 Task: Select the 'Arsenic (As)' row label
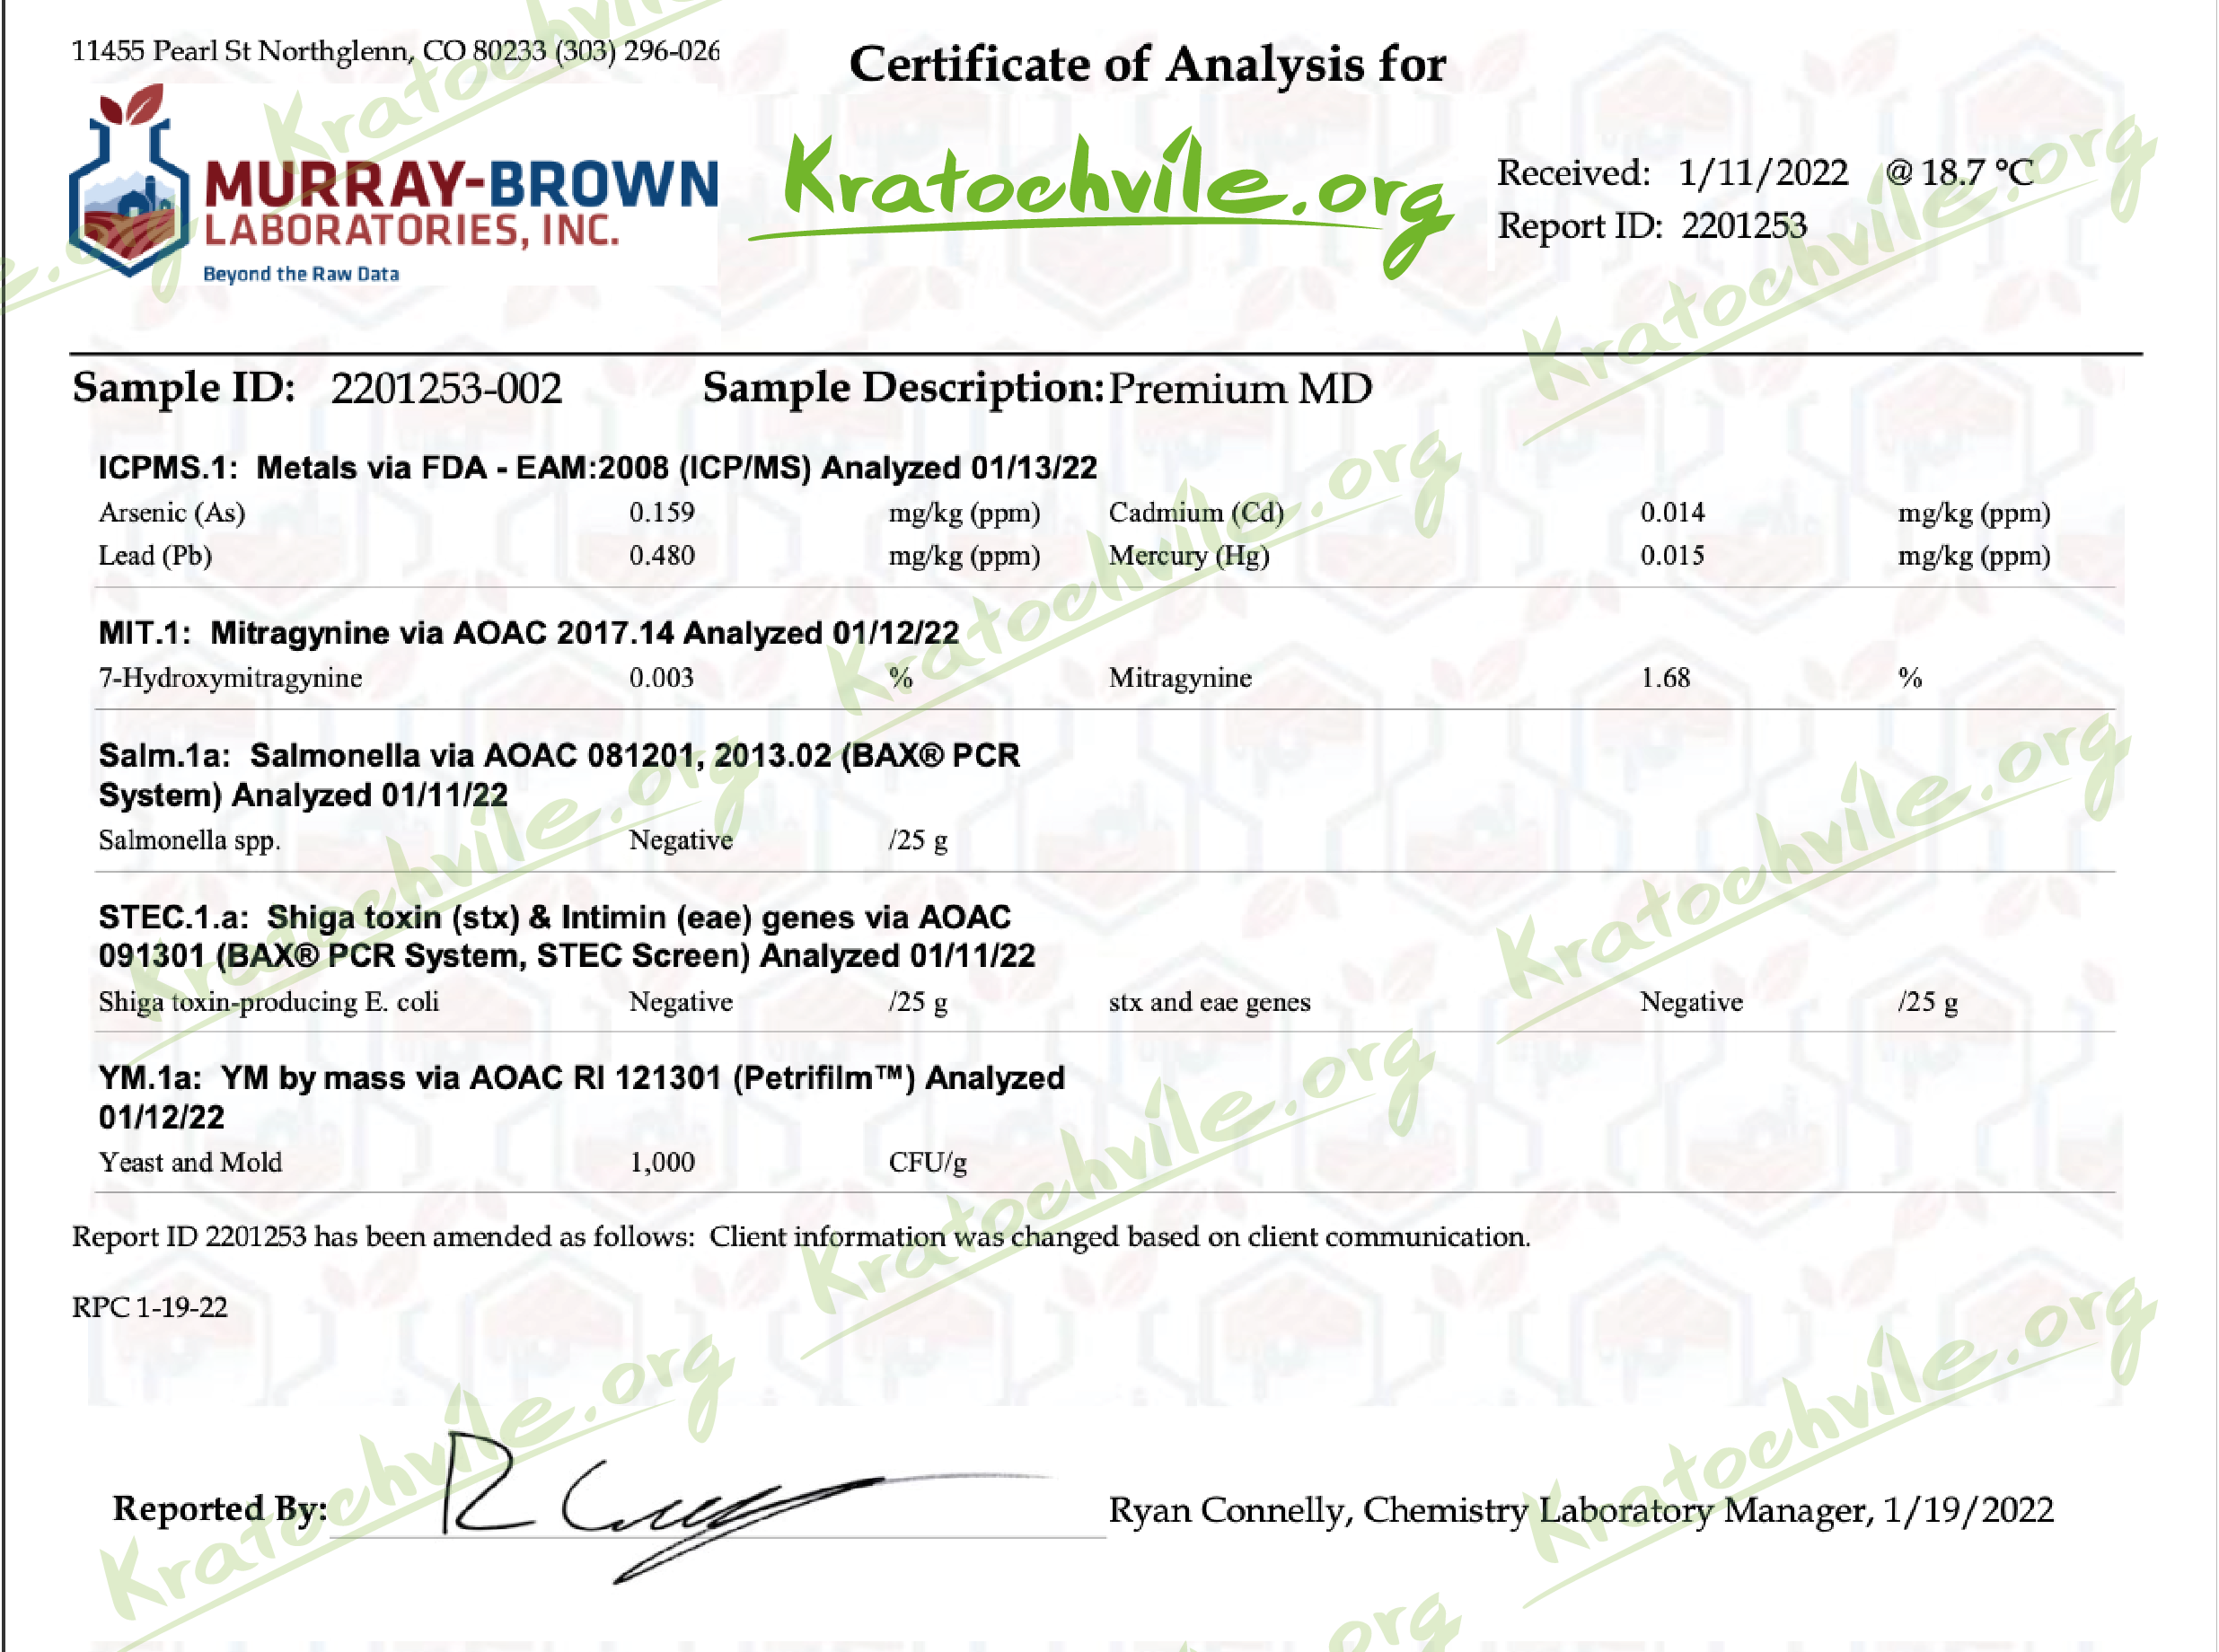pyautogui.click(x=172, y=513)
